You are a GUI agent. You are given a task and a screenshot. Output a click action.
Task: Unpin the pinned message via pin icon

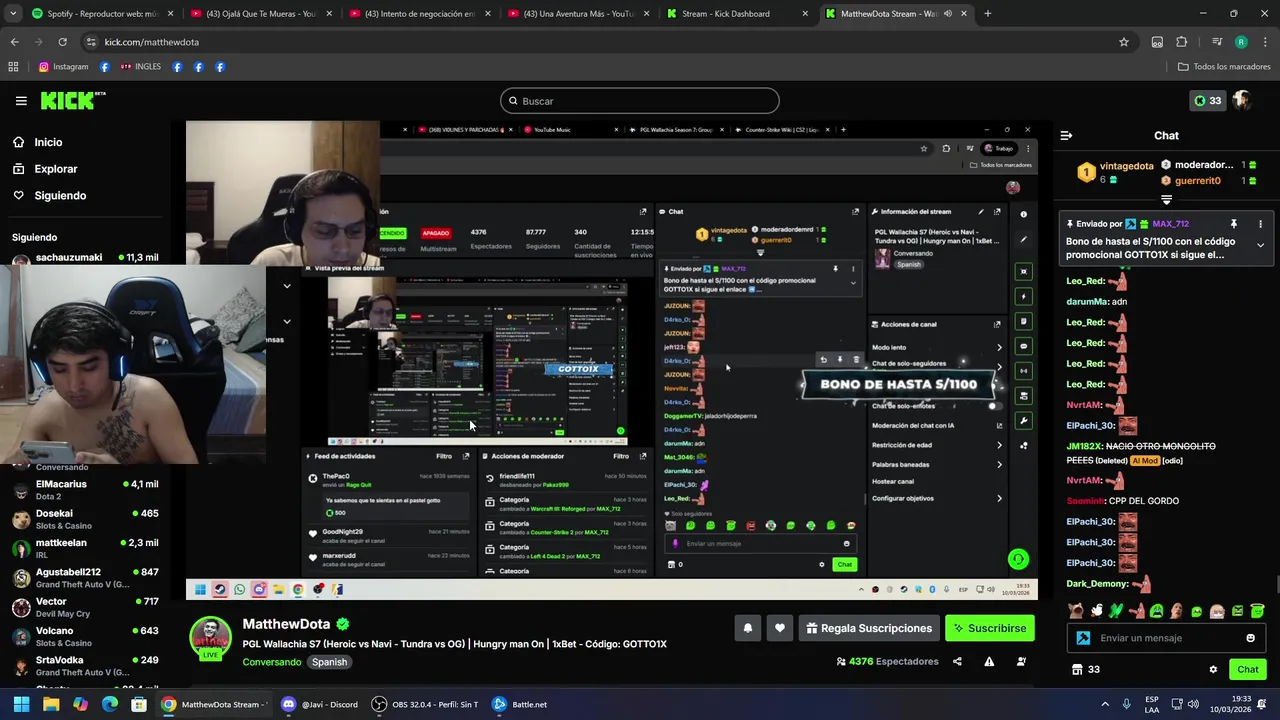1233,224
